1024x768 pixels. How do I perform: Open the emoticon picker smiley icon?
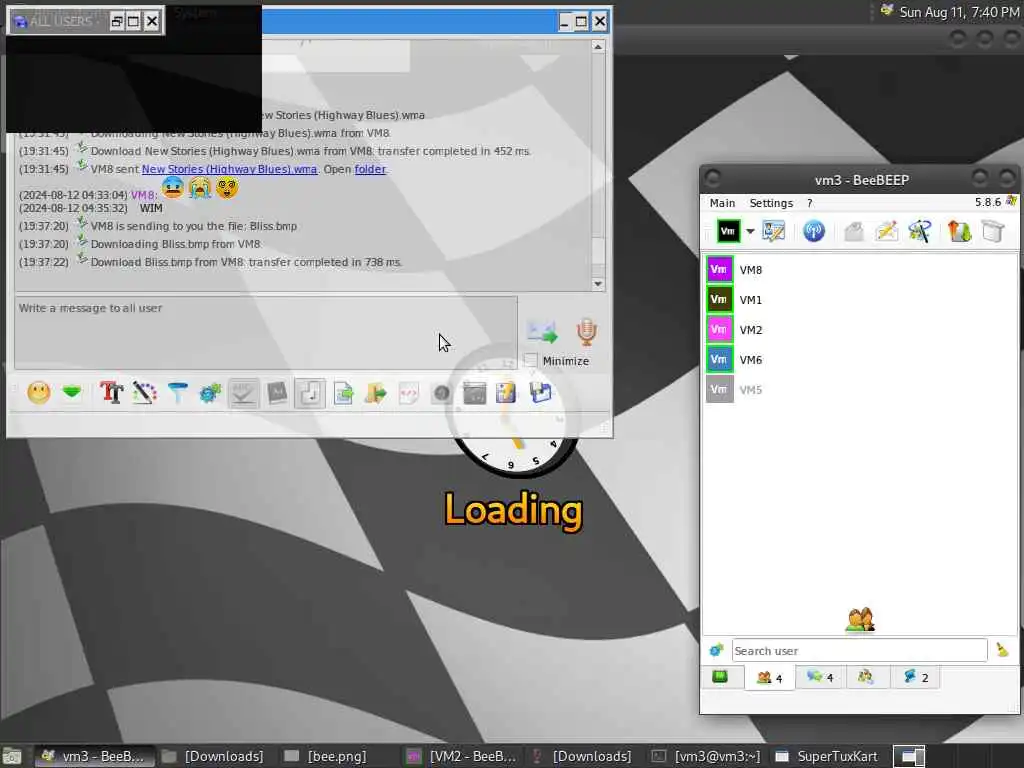click(x=39, y=393)
